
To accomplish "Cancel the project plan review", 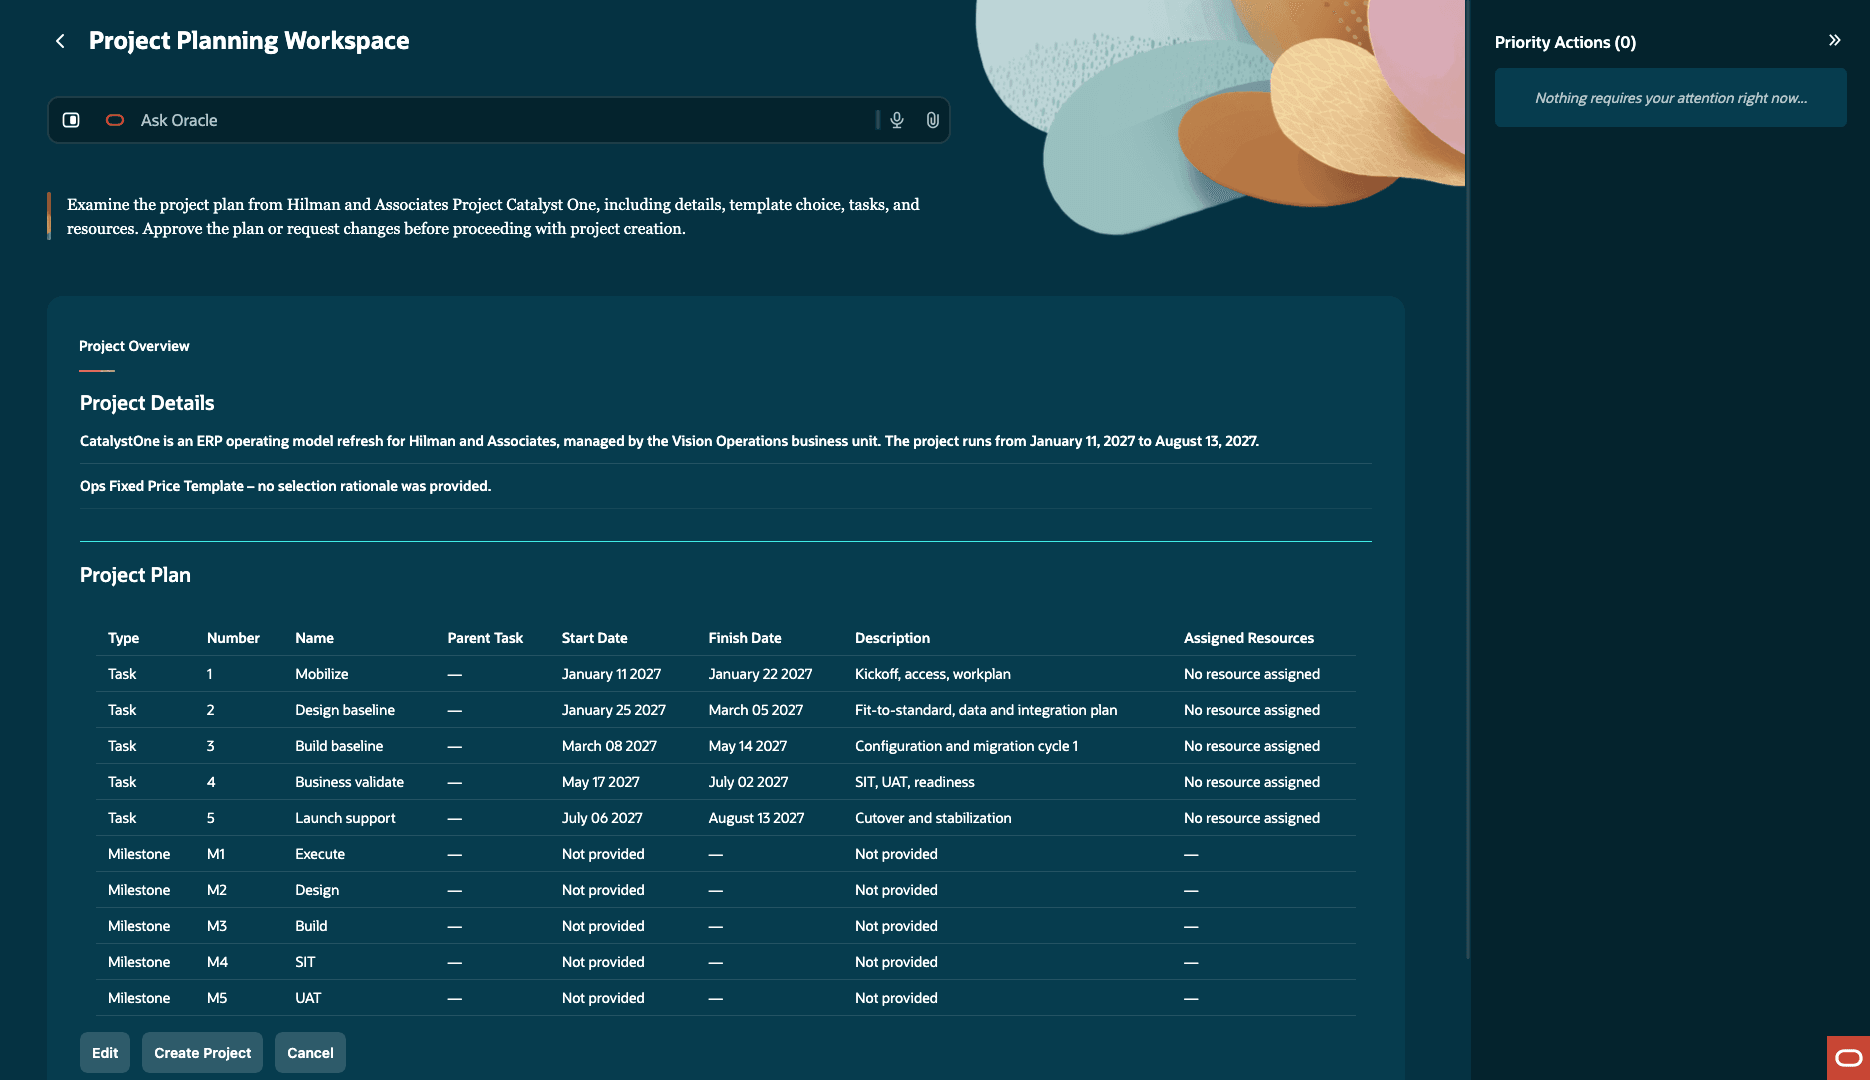I will 310,1053.
